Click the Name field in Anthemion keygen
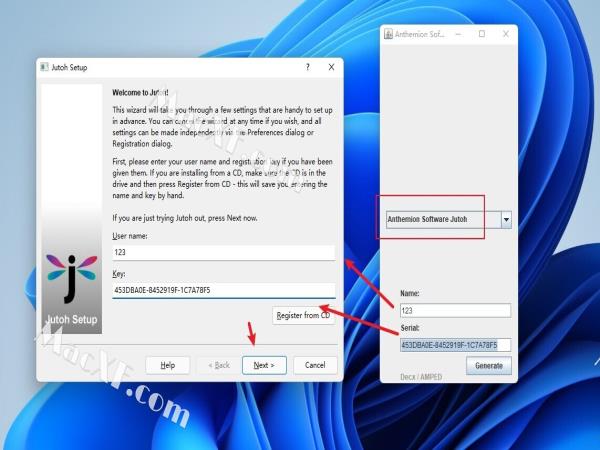The image size is (600, 450). [455, 310]
